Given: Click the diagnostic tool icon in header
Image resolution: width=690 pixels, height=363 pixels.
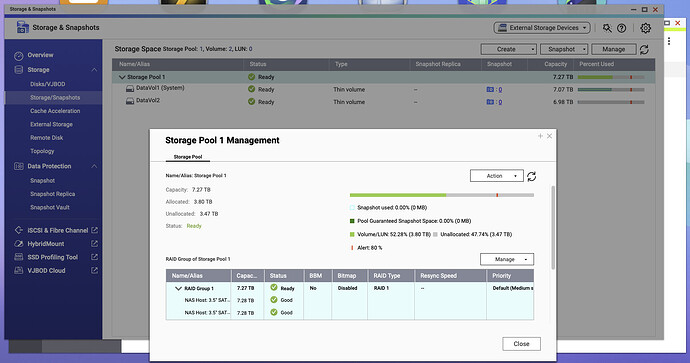Looking at the screenshot, I should point(607,28).
